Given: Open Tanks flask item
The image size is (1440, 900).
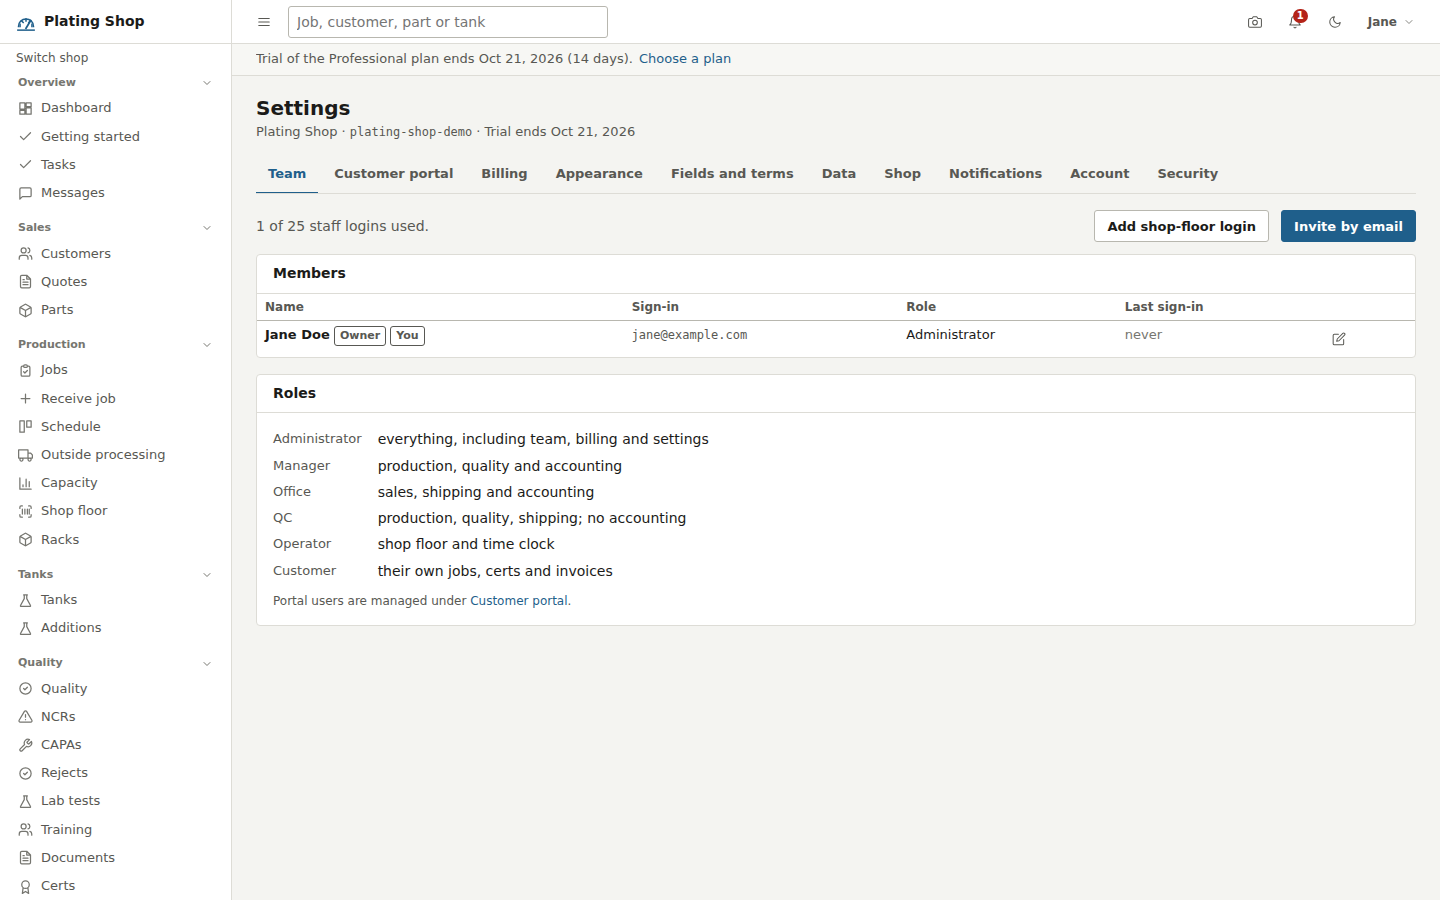Looking at the screenshot, I should click(x=116, y=600).
